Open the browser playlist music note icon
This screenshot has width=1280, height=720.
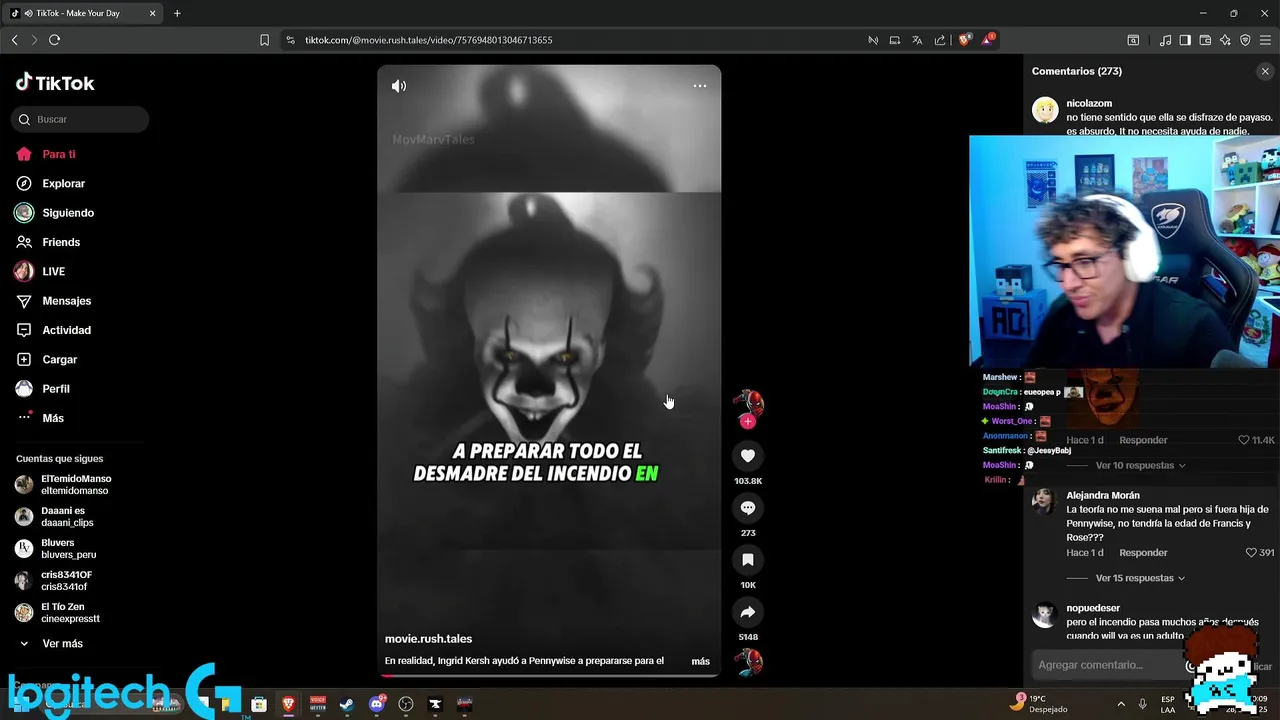[1165, 40]
